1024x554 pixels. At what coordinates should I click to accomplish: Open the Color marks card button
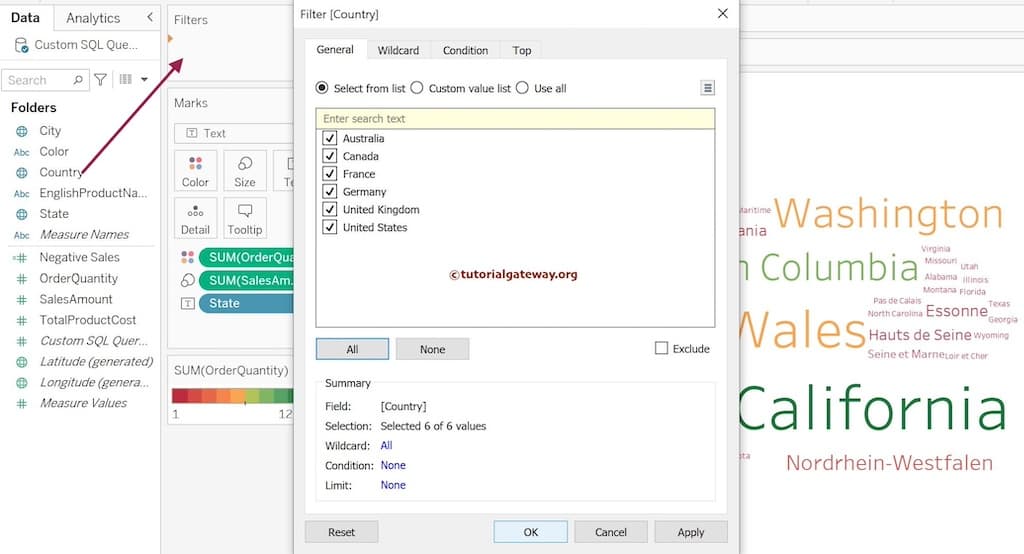pyautogui.click(x=195, y=171)
